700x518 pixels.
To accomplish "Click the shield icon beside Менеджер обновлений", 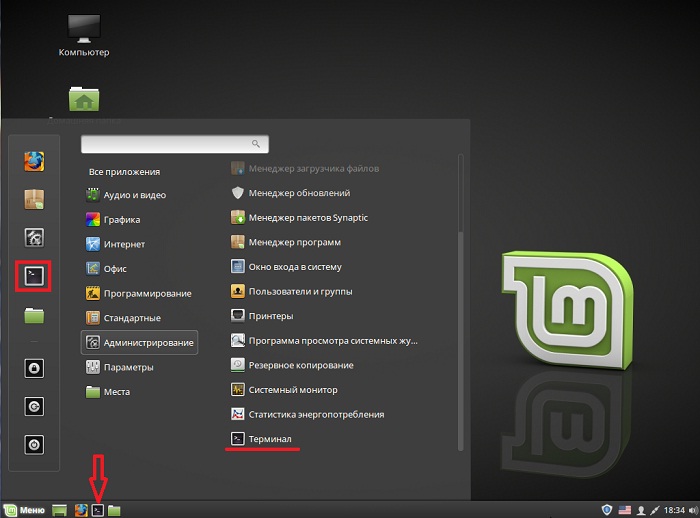I will (238, 193).
